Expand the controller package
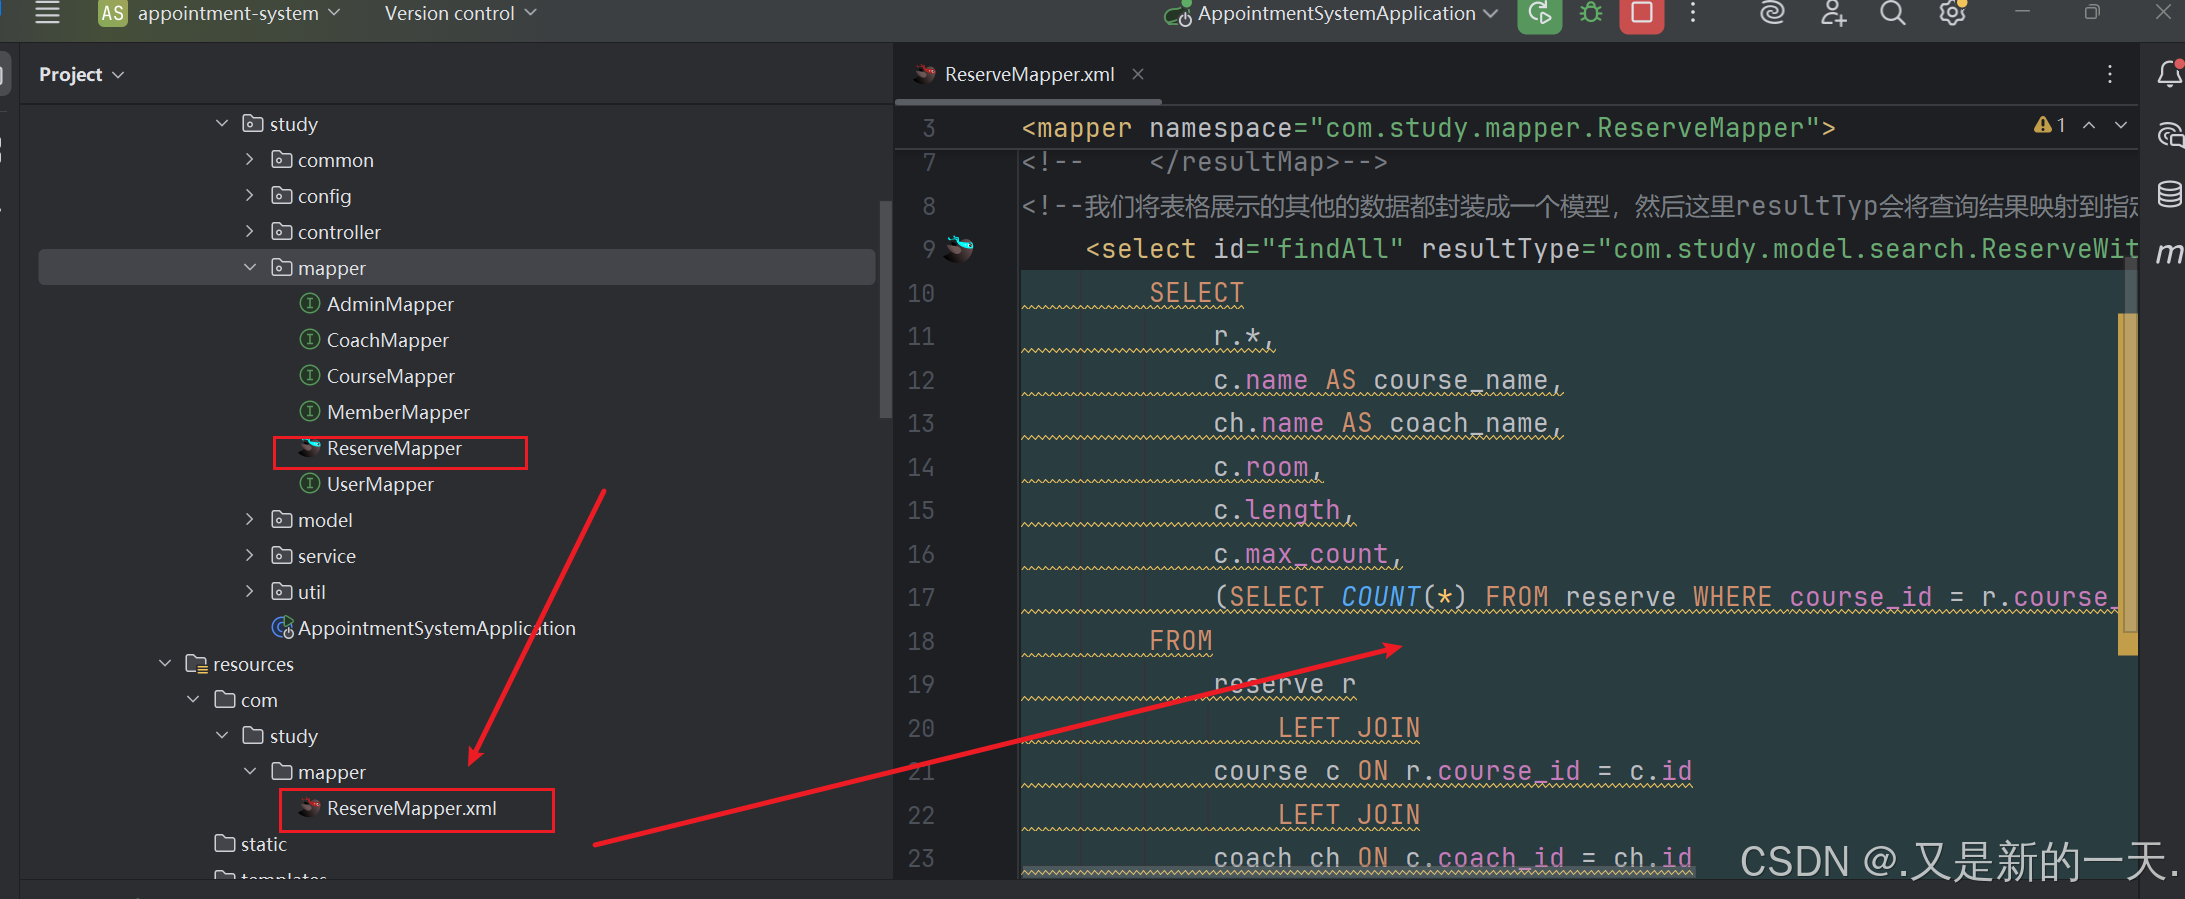Screen dimensions: 2185x899 point(250,231)
